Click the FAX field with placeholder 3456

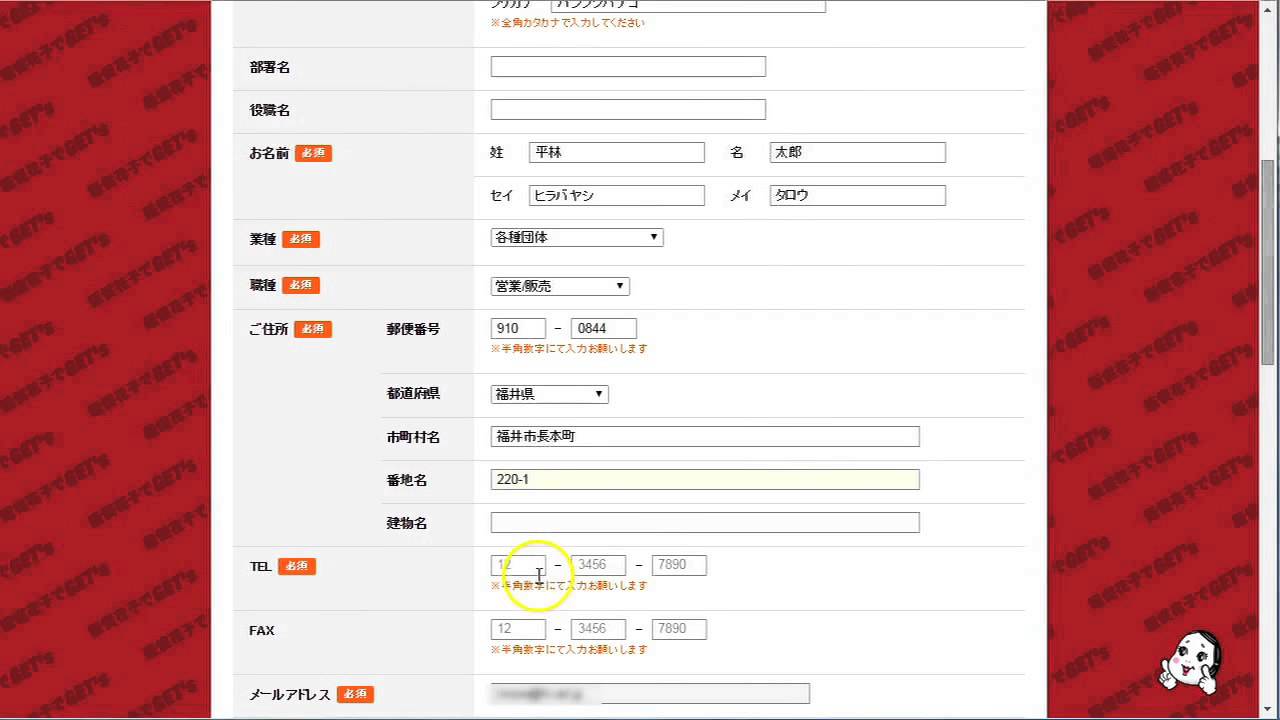598,629
